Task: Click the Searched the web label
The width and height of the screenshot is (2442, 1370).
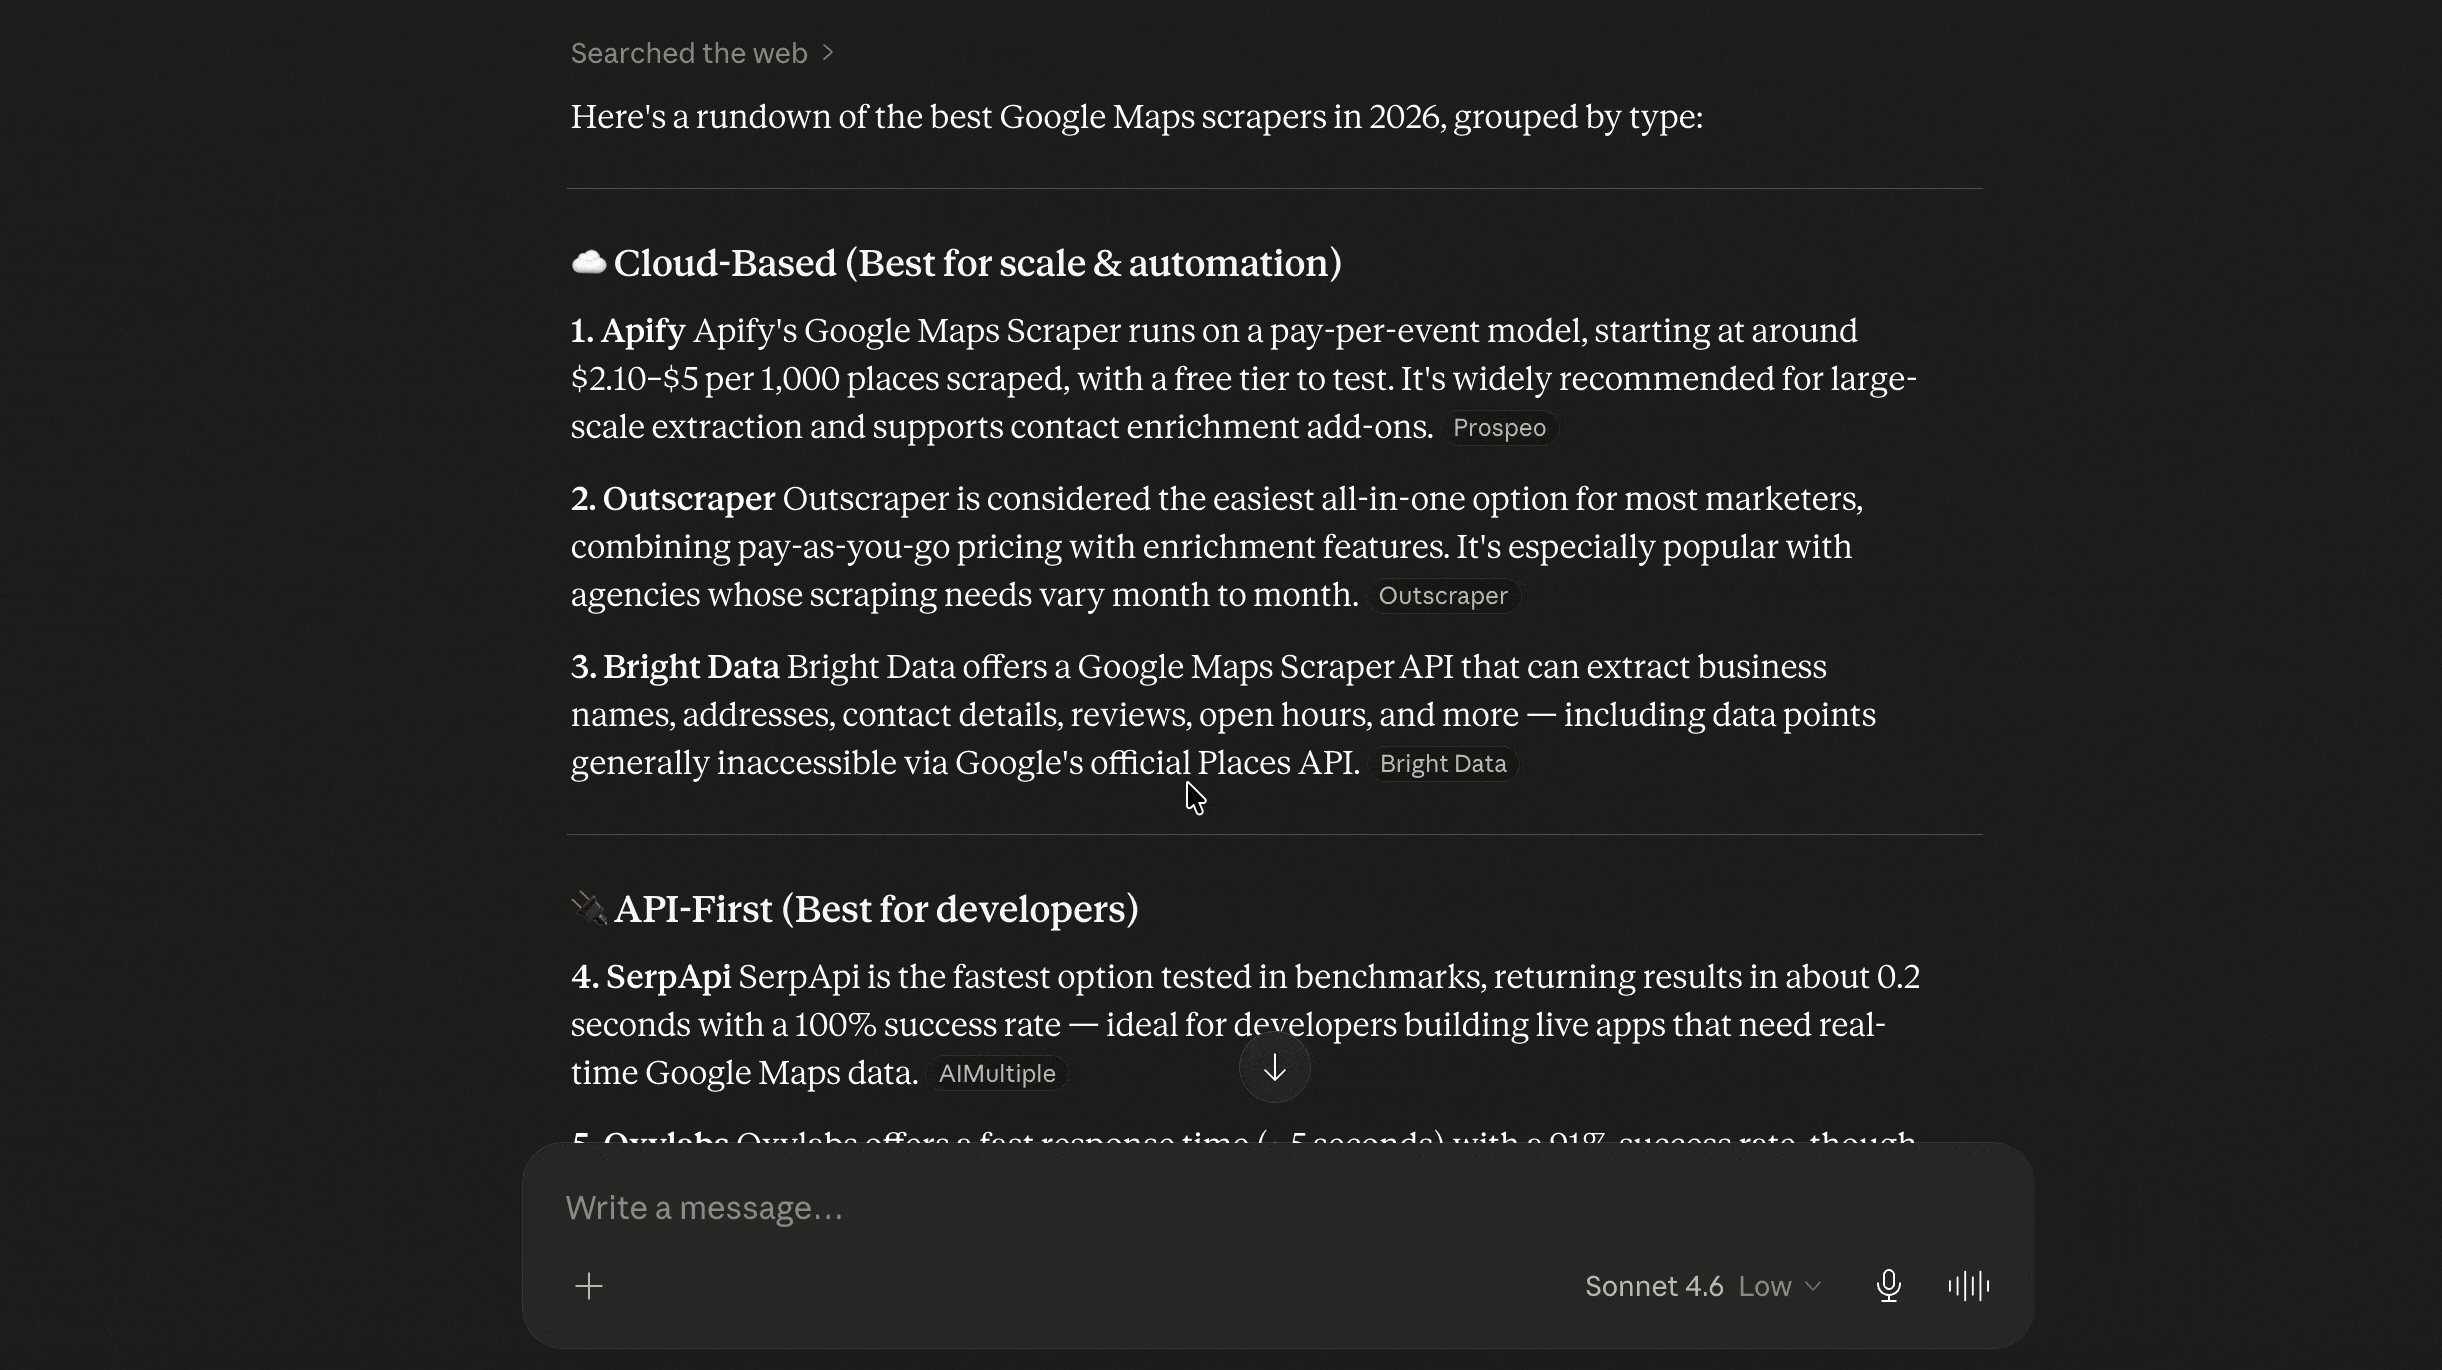Action: click(689, 53)
